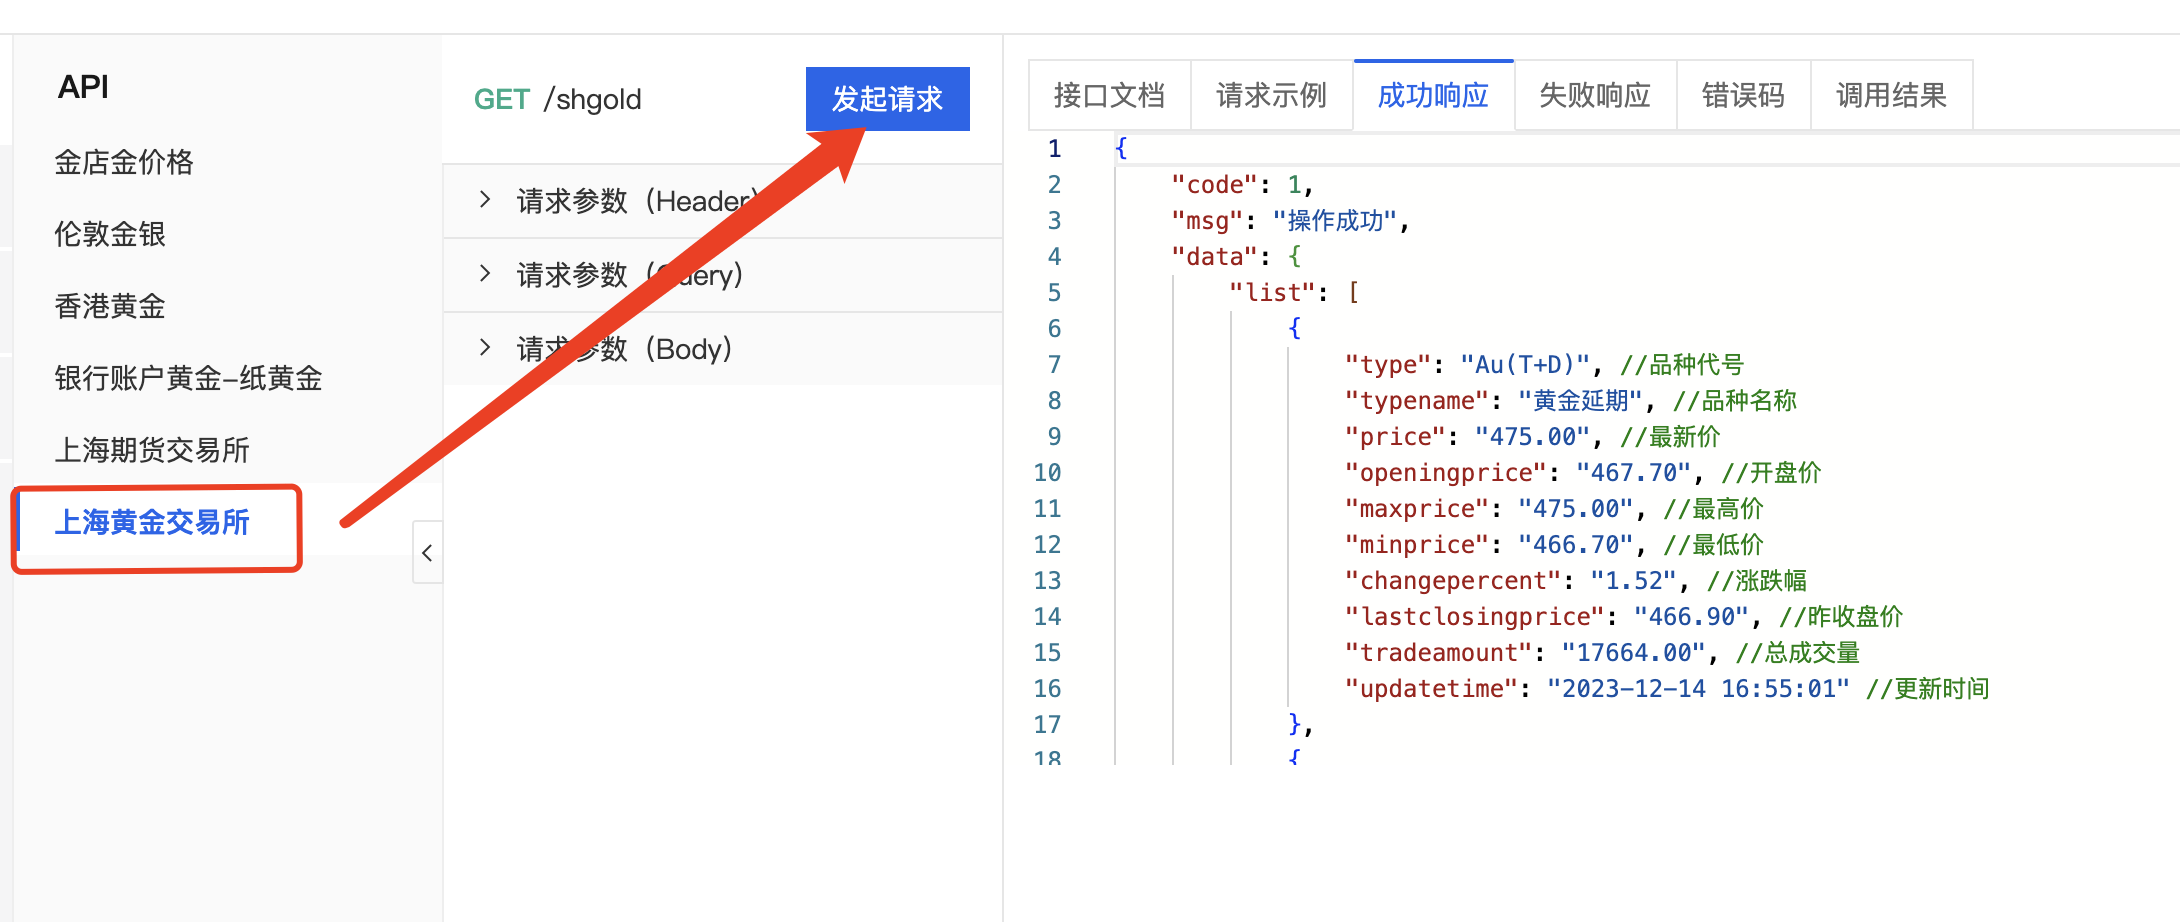Click line number 1 in the gutter
The image size is (2180, 922).
[x=1054, y=149]
